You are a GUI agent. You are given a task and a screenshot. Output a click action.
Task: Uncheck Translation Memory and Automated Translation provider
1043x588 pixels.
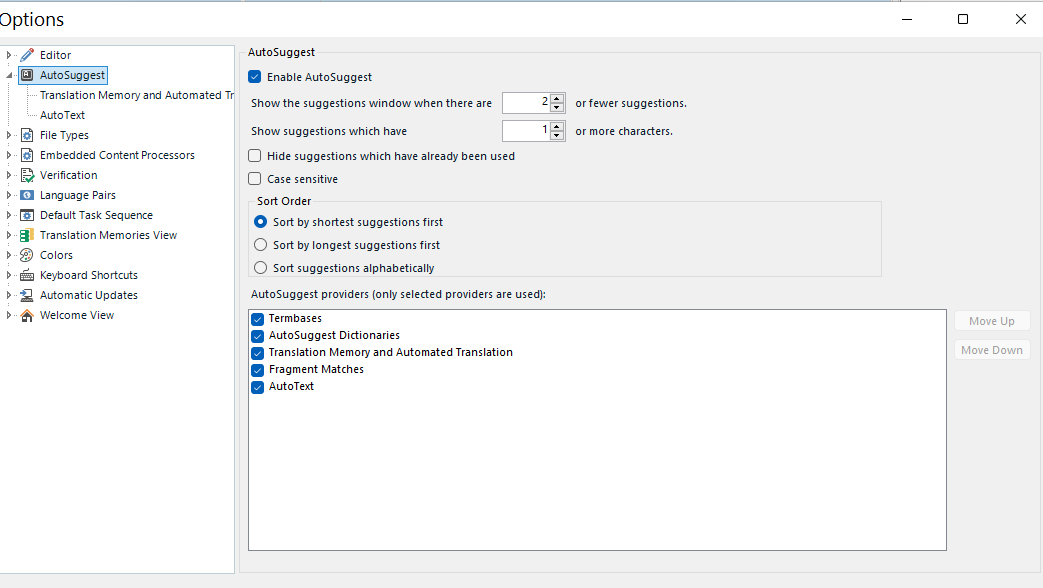coord(257,353)
